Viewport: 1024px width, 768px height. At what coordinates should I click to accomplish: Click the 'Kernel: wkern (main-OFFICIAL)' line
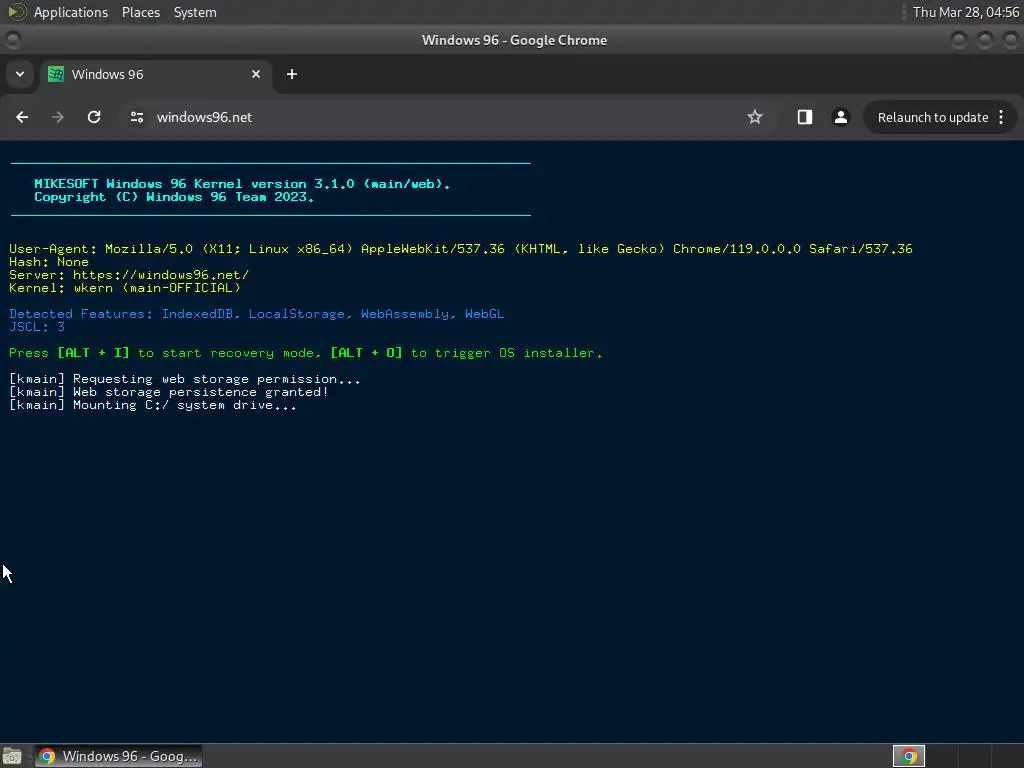[x=125, y=288]
